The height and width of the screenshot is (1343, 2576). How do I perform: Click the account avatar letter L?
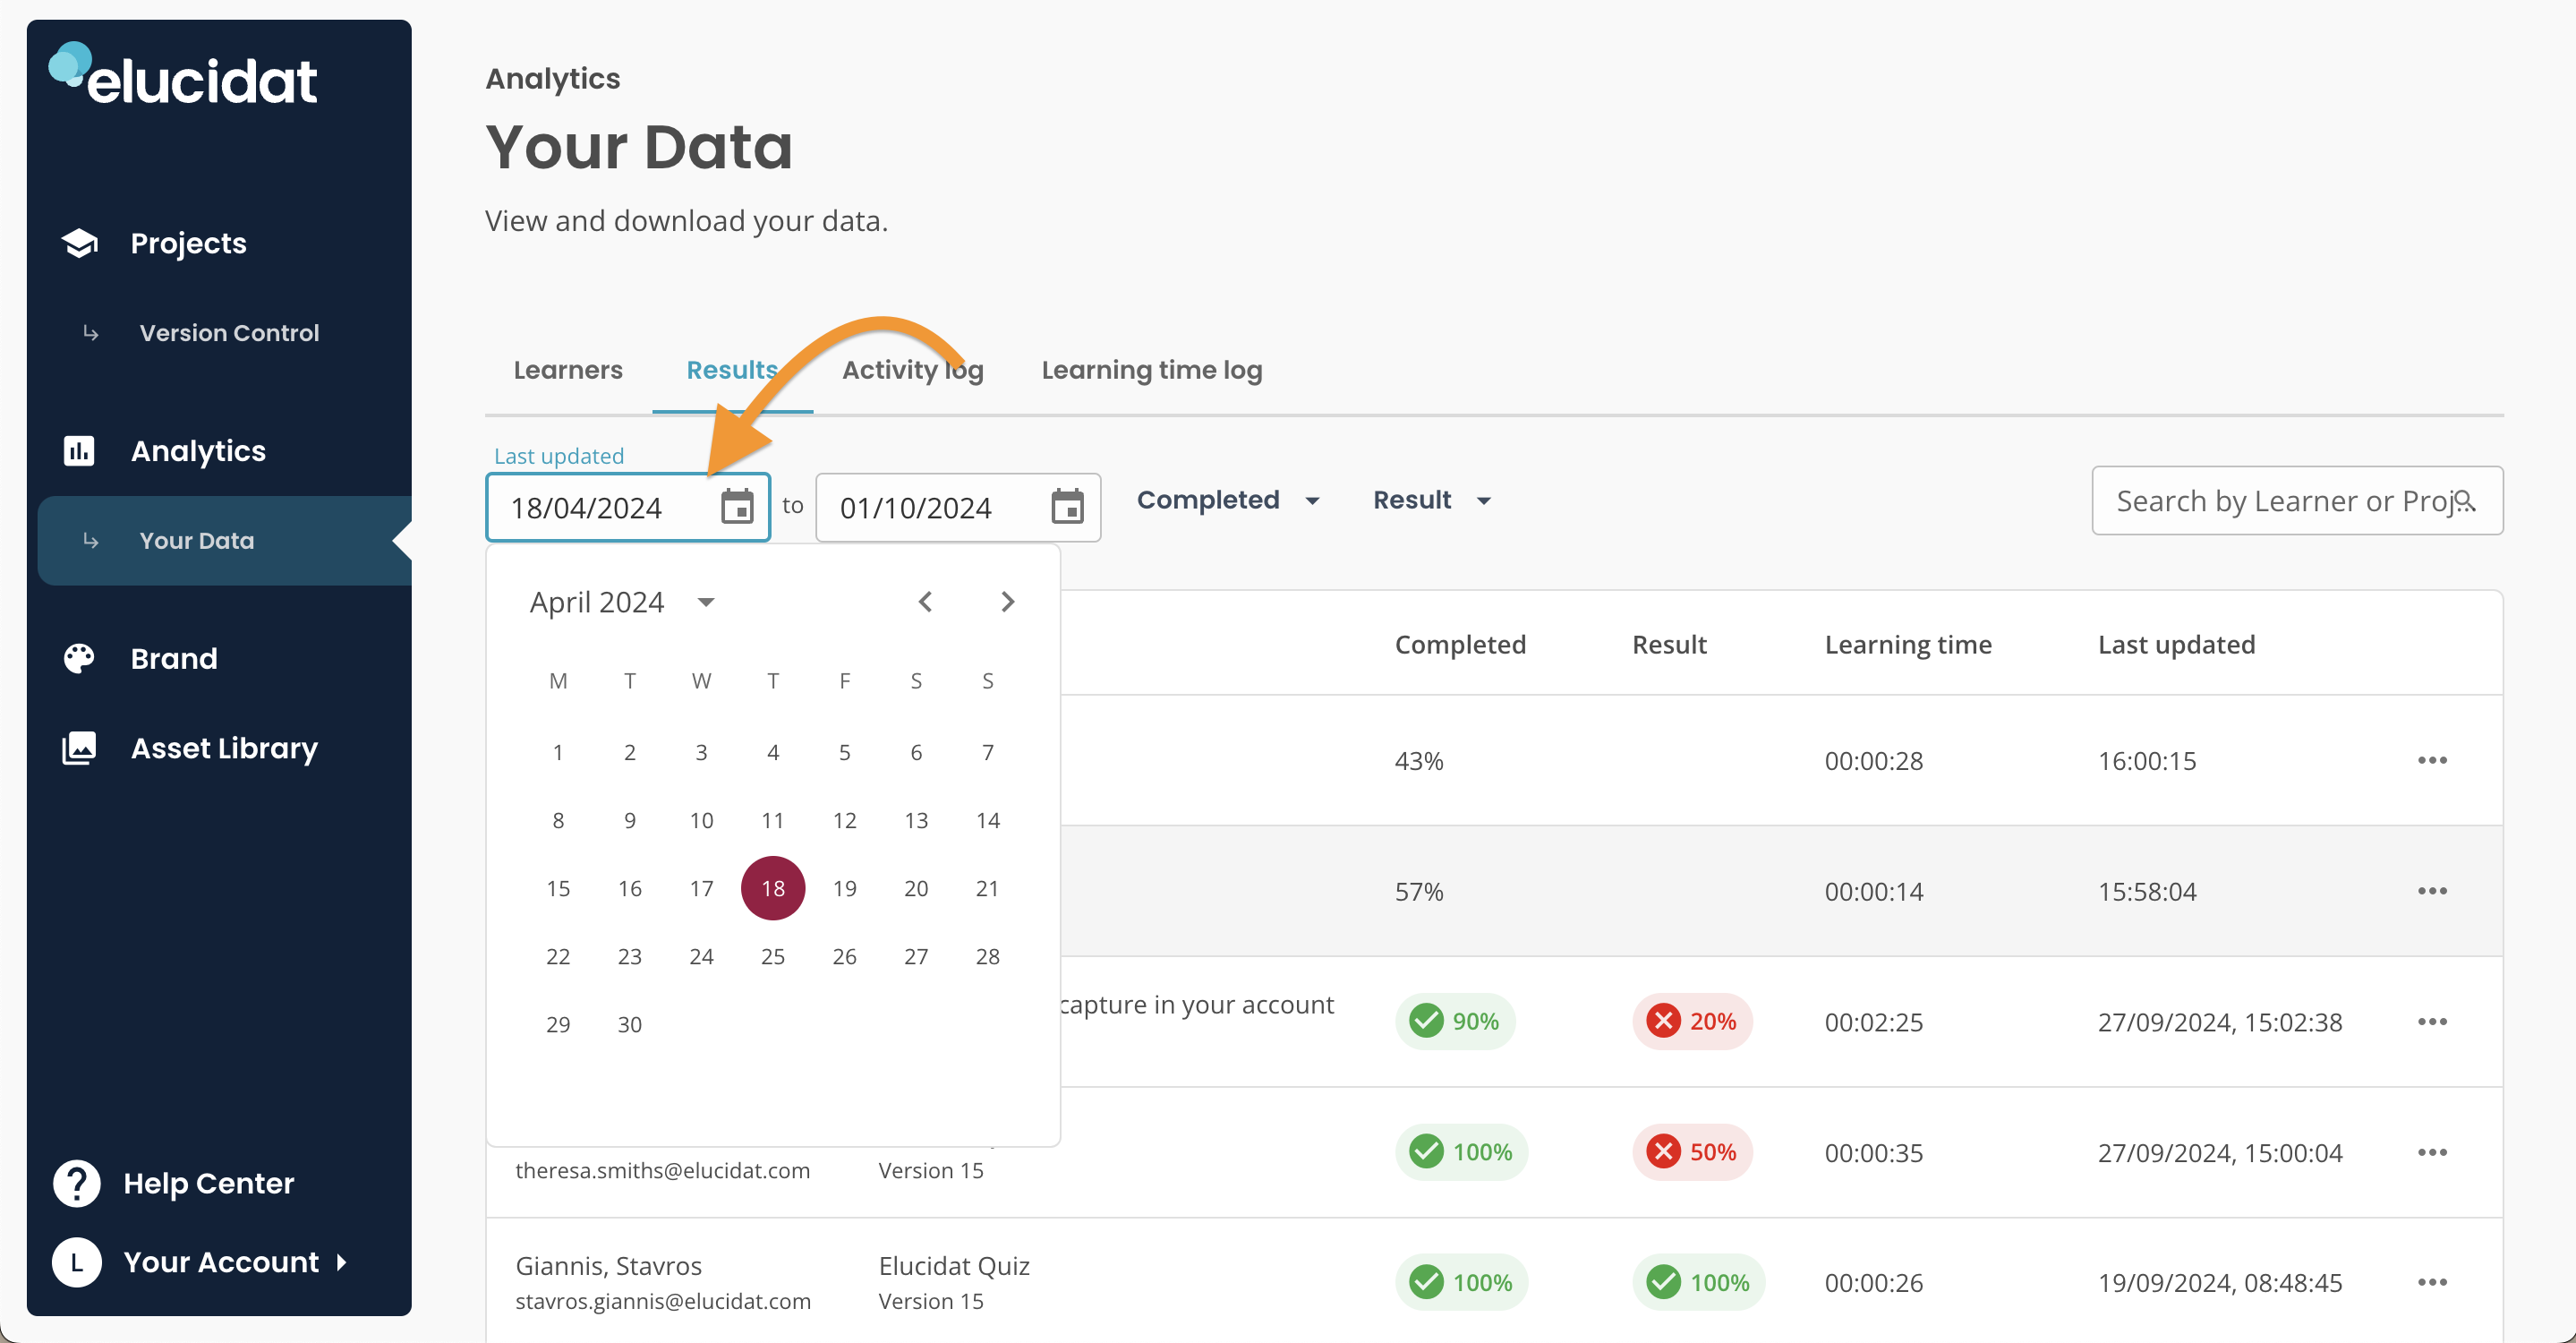[77, 1262]
